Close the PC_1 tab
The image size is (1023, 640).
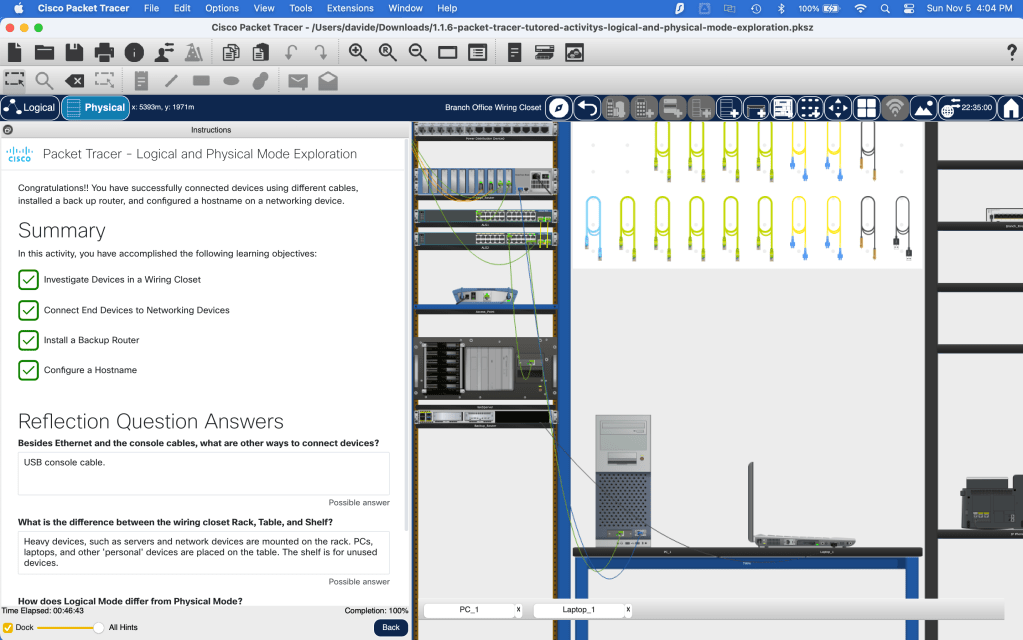click(518, 609)
